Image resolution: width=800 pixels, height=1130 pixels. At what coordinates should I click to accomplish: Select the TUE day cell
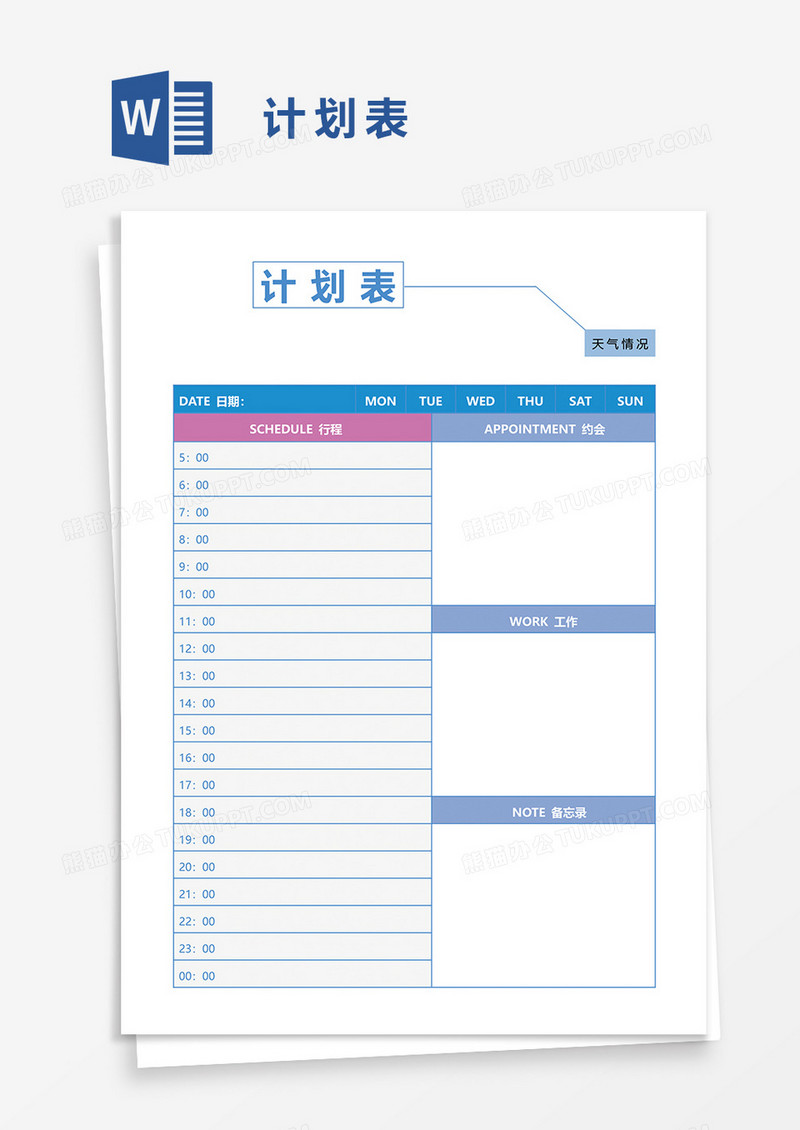pos(431,400)
